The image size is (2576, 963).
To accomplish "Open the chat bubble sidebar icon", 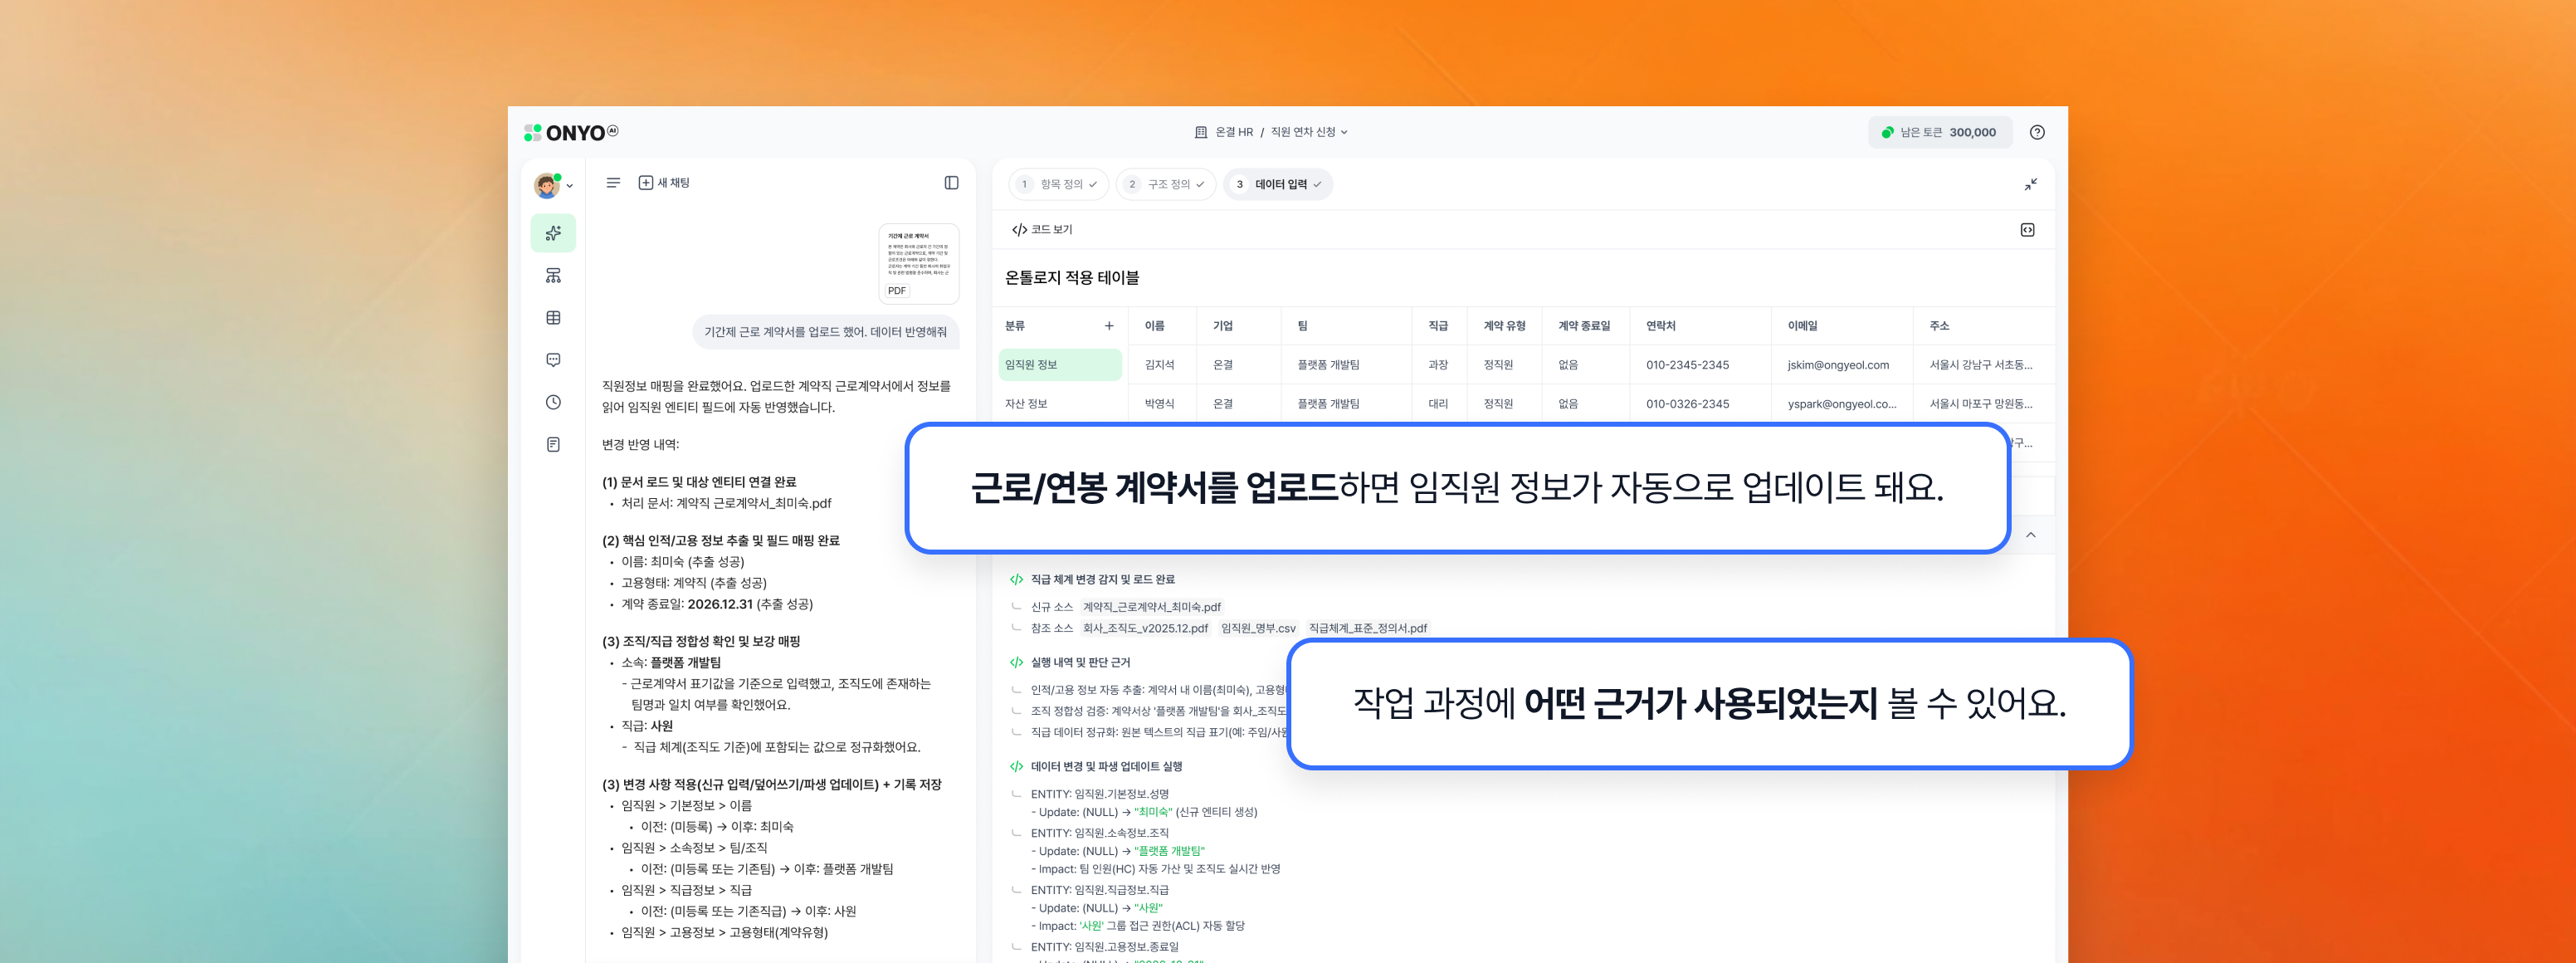I will coord(553,360).
